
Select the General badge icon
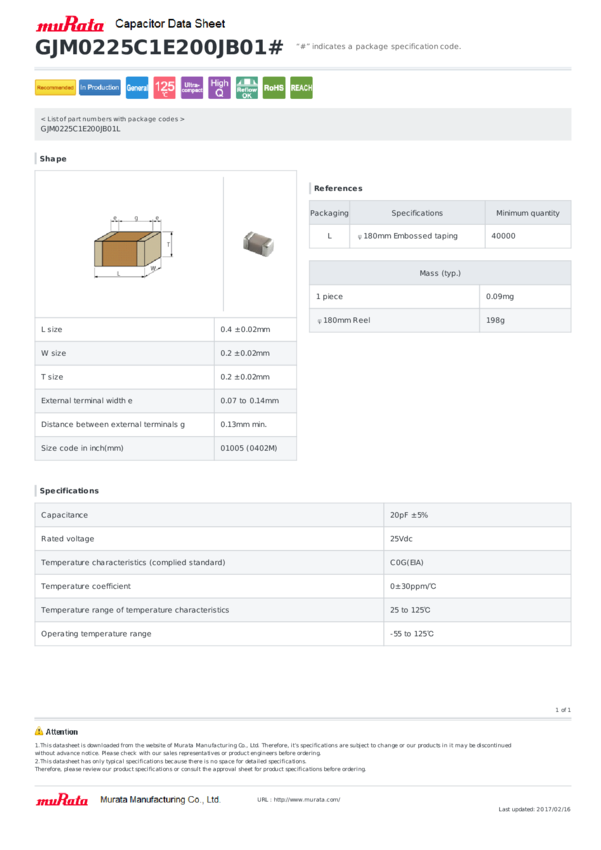[137, 87]
